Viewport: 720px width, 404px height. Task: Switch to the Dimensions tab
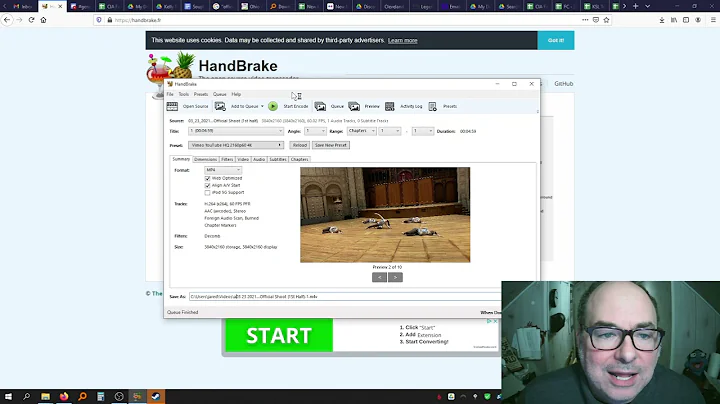click(x=205, y=159)
